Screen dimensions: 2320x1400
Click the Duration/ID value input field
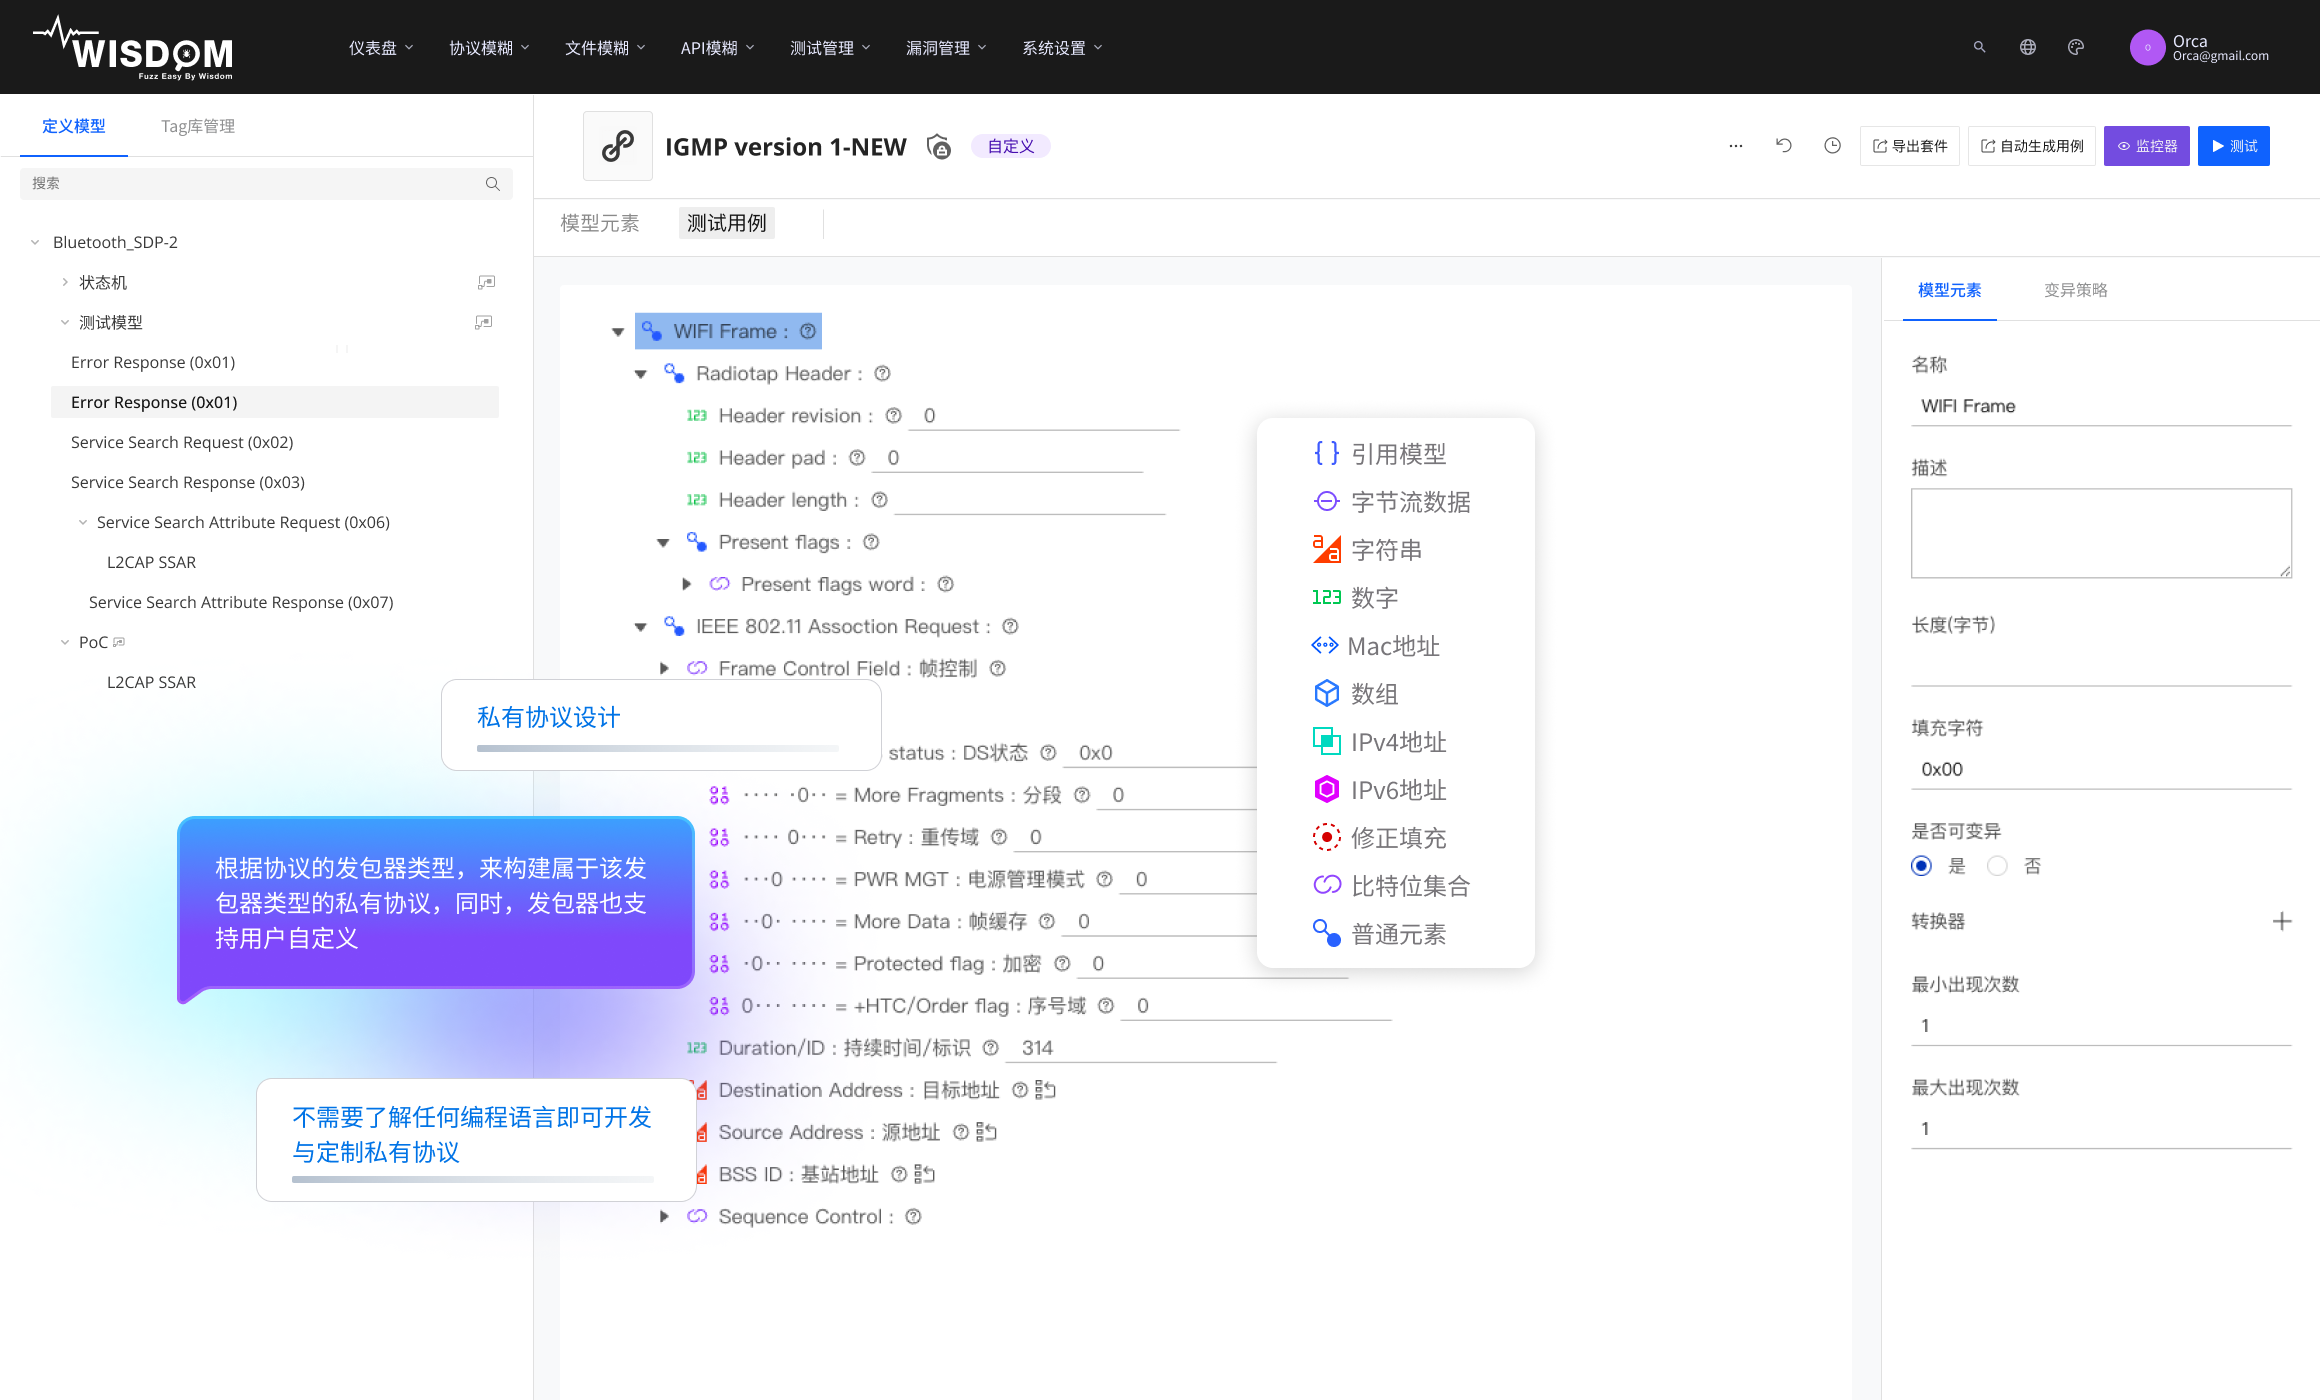pyautogui.click(x=1140, y=1047)
